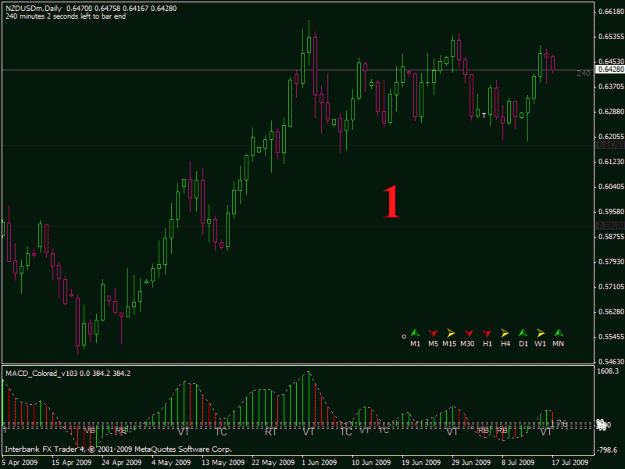
Task: Click the small circle left of M1 arrow
Action: coord(403,337)
